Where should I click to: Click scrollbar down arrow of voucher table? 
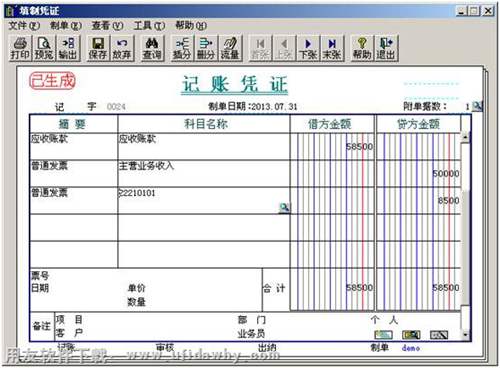tap(465, 334)
